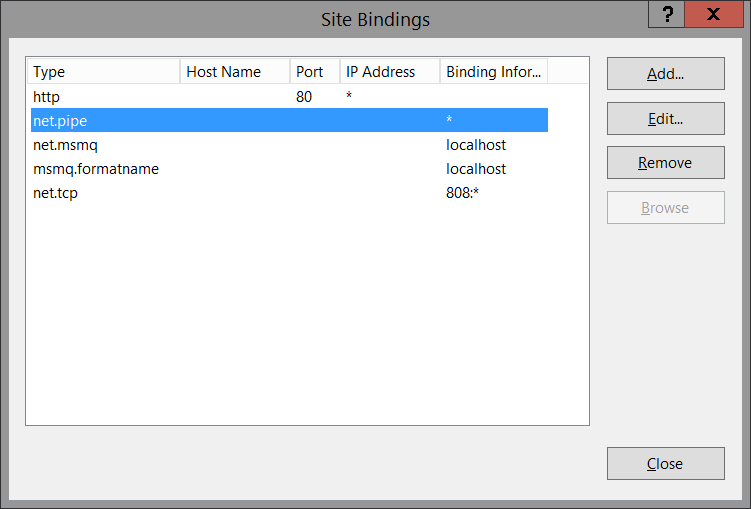Screen dimensions: 751x509
Task: Click the help question mark icon
Action: click(667, 14)
